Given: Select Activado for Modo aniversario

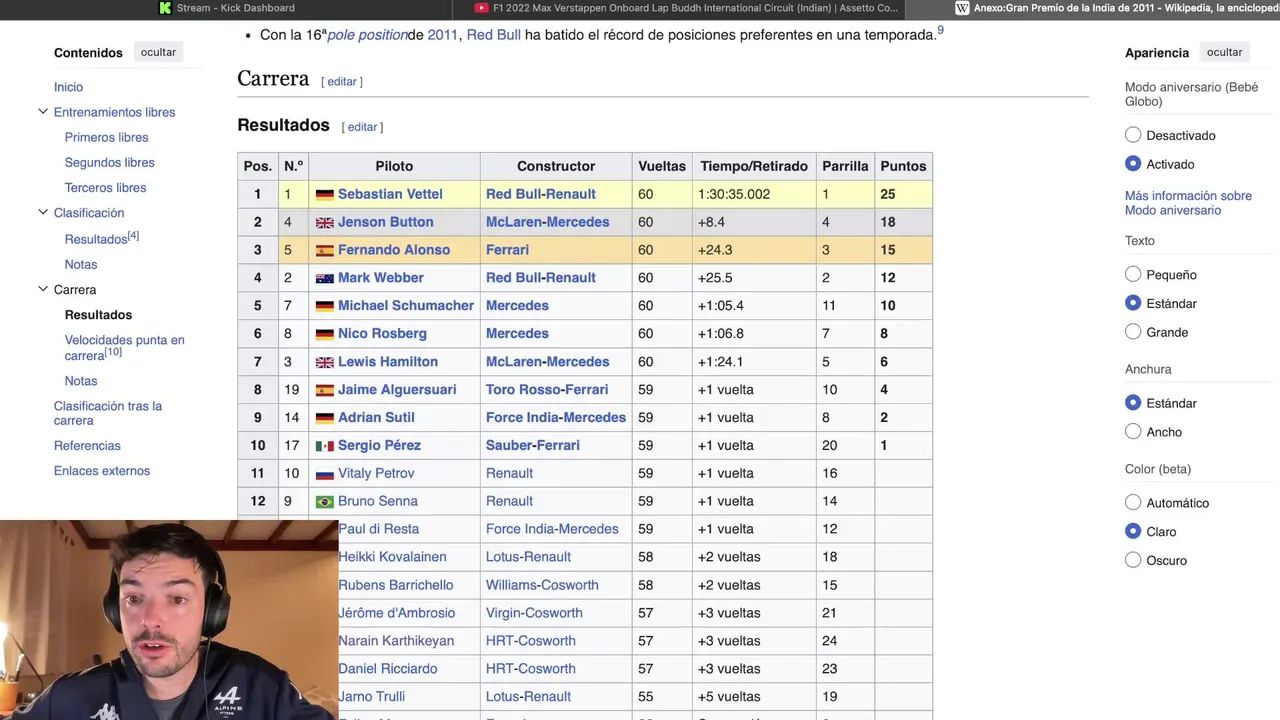Looking at the screenshot, I should (x=1133, y=164).
